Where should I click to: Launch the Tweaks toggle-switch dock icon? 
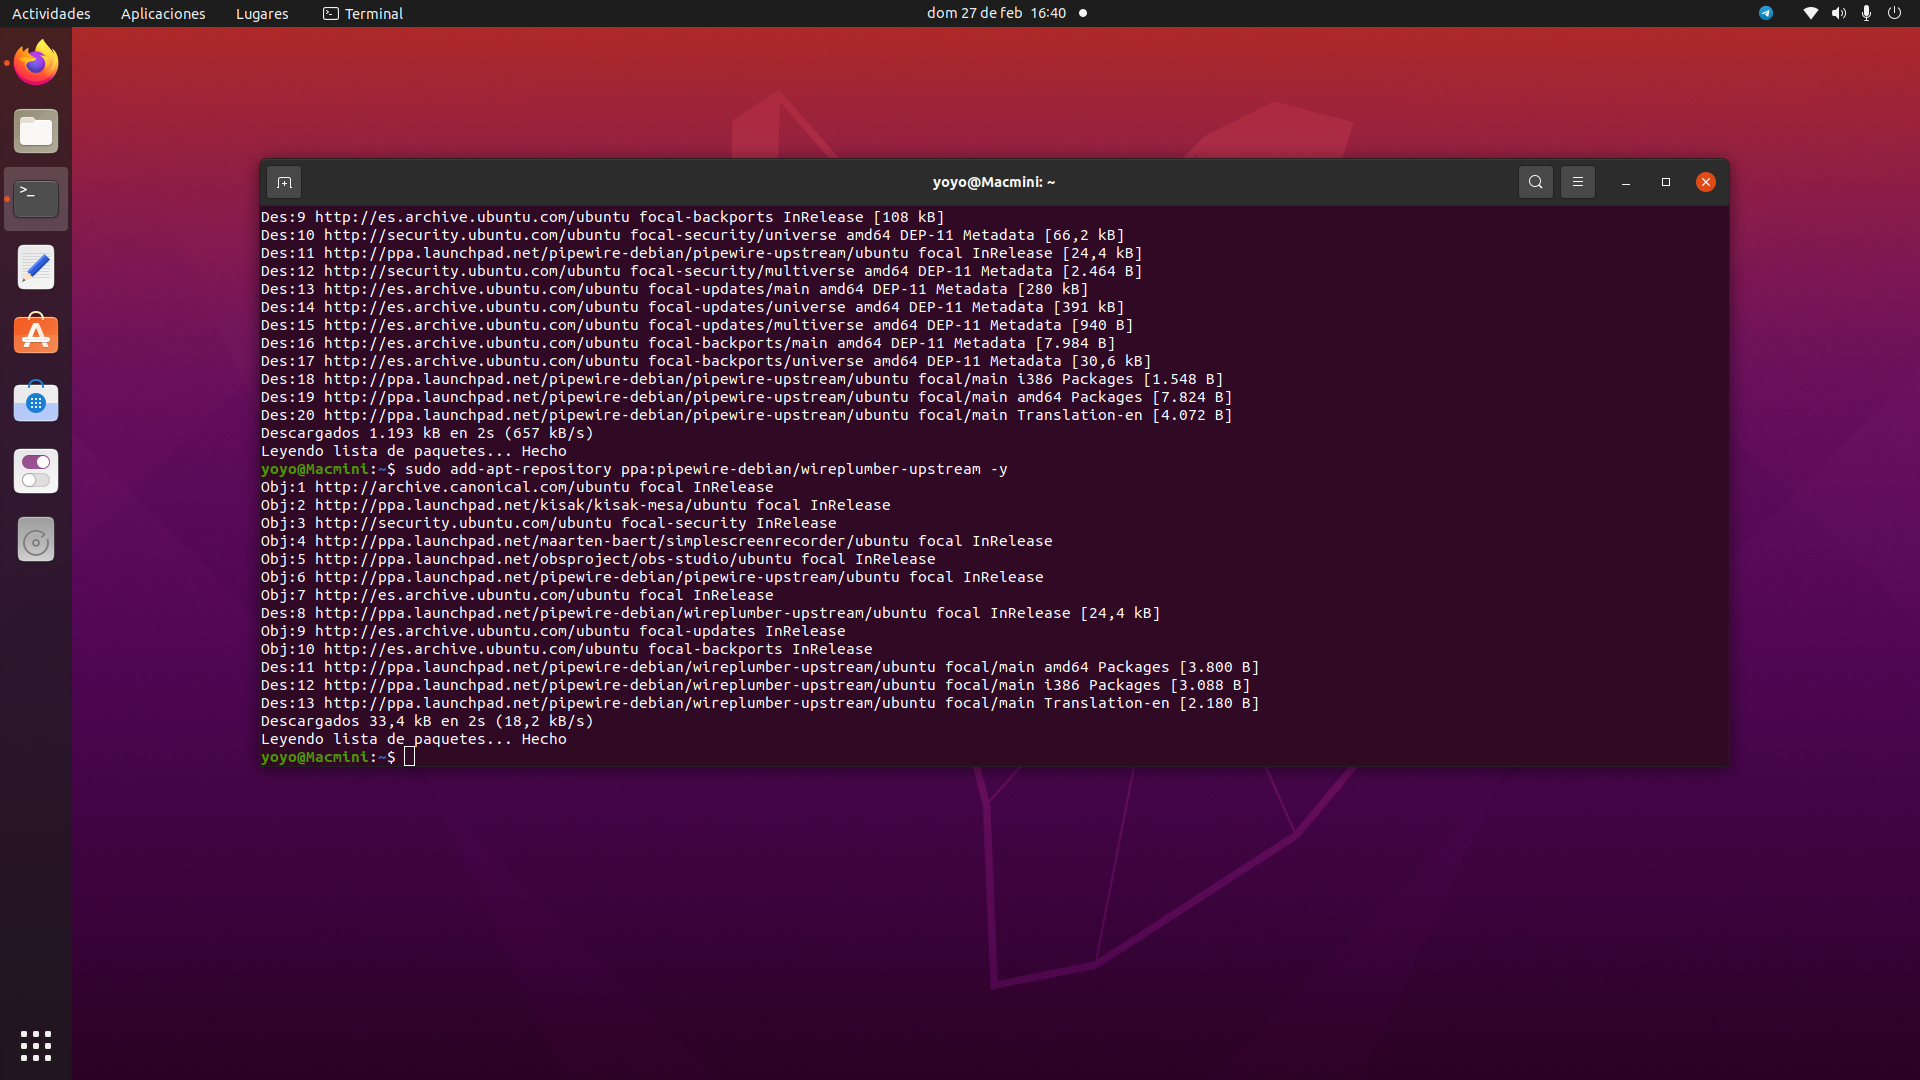pos(36,471)
